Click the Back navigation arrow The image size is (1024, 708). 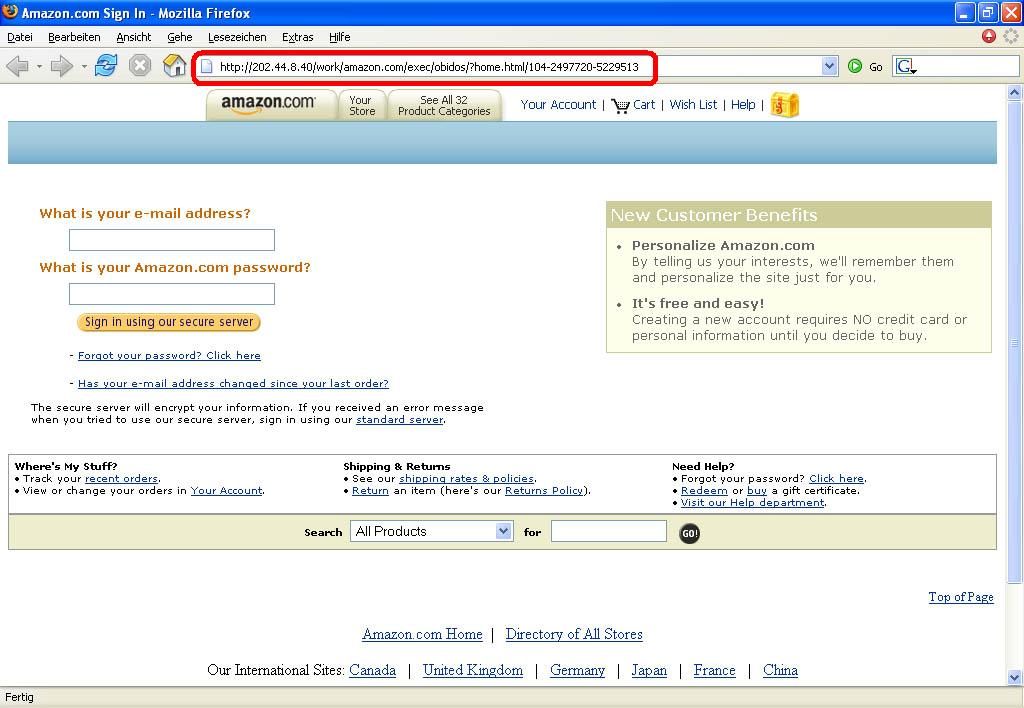coord(18,66)
